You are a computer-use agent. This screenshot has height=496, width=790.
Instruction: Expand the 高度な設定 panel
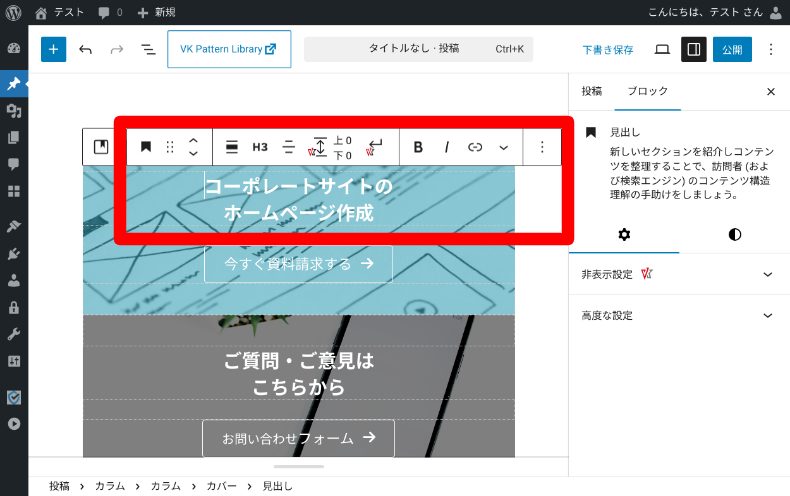(x=679, y=316)
